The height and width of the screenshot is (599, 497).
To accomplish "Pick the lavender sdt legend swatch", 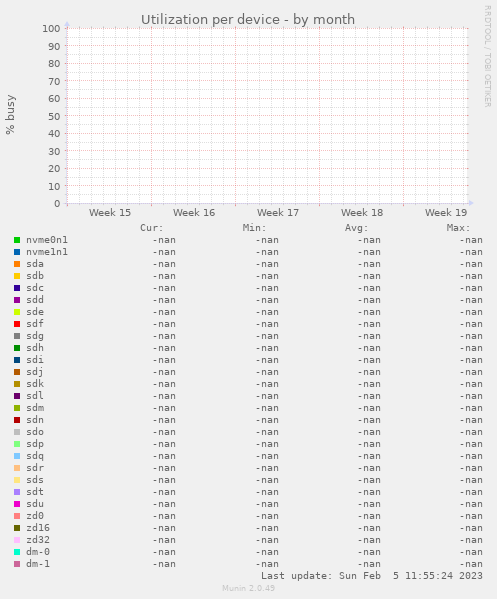I will [17, 492].
